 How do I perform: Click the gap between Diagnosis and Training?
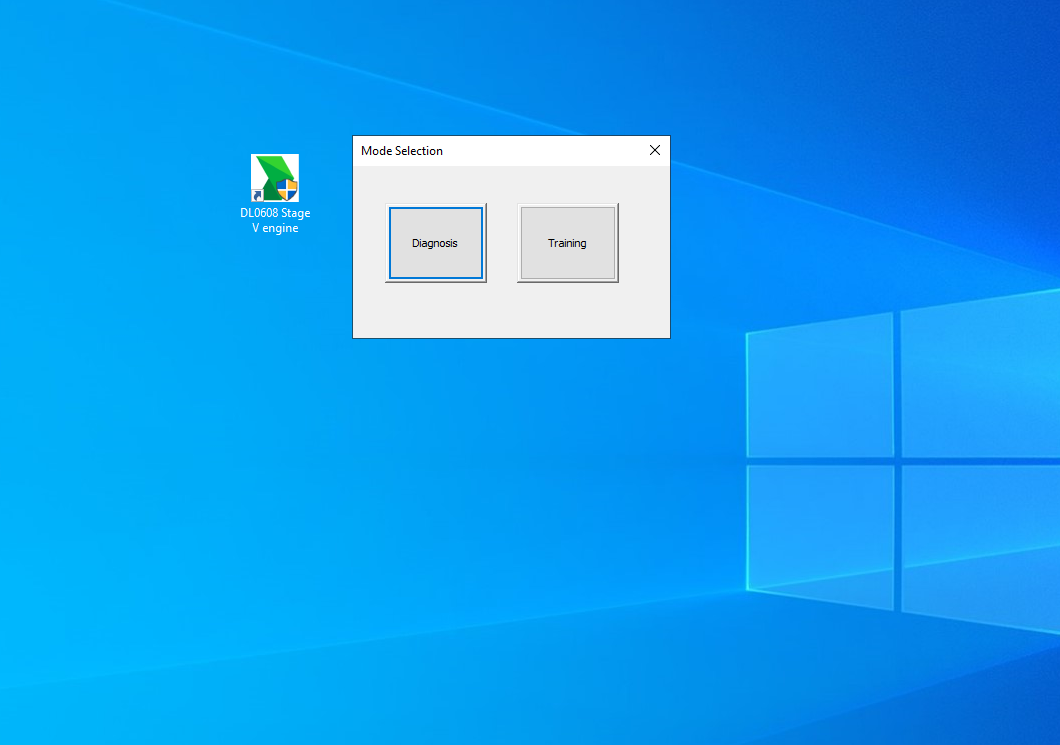(501, 243)
